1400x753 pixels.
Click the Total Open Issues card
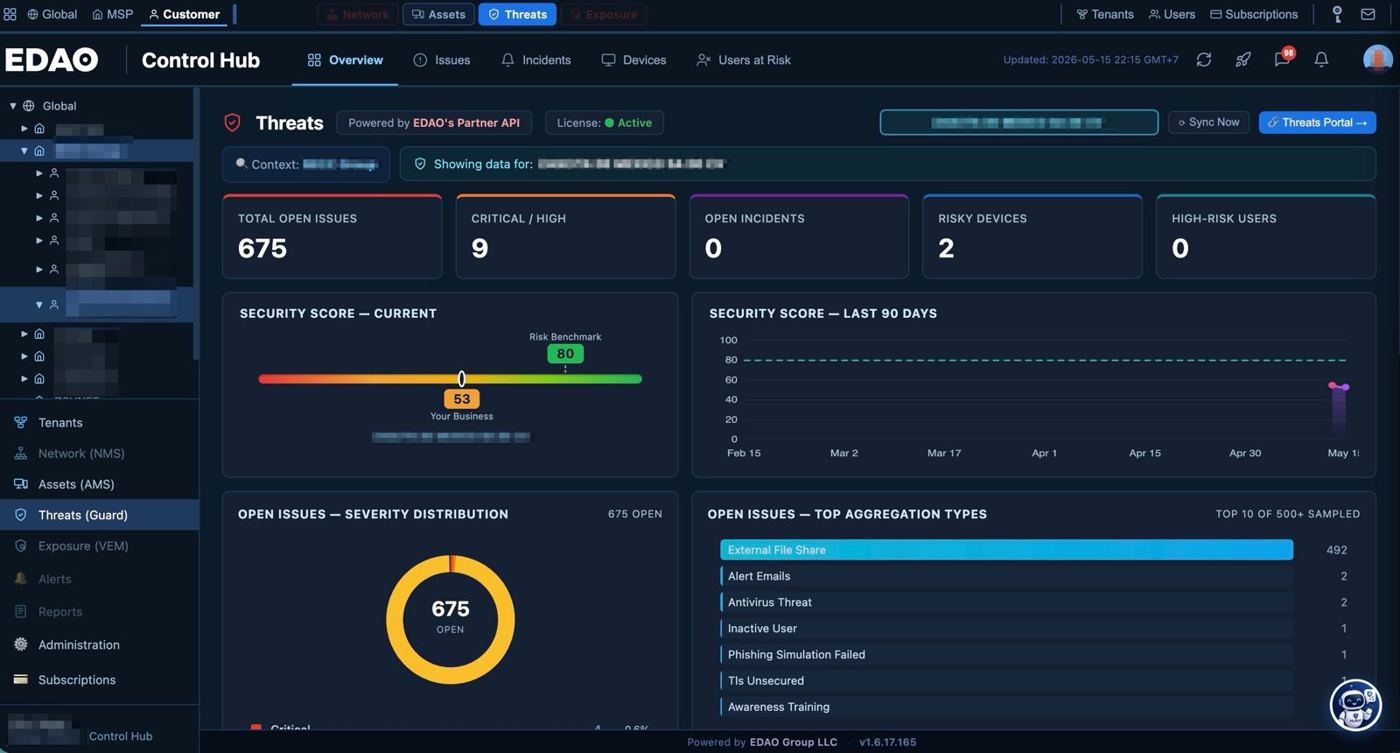click(x=332, y=236)
